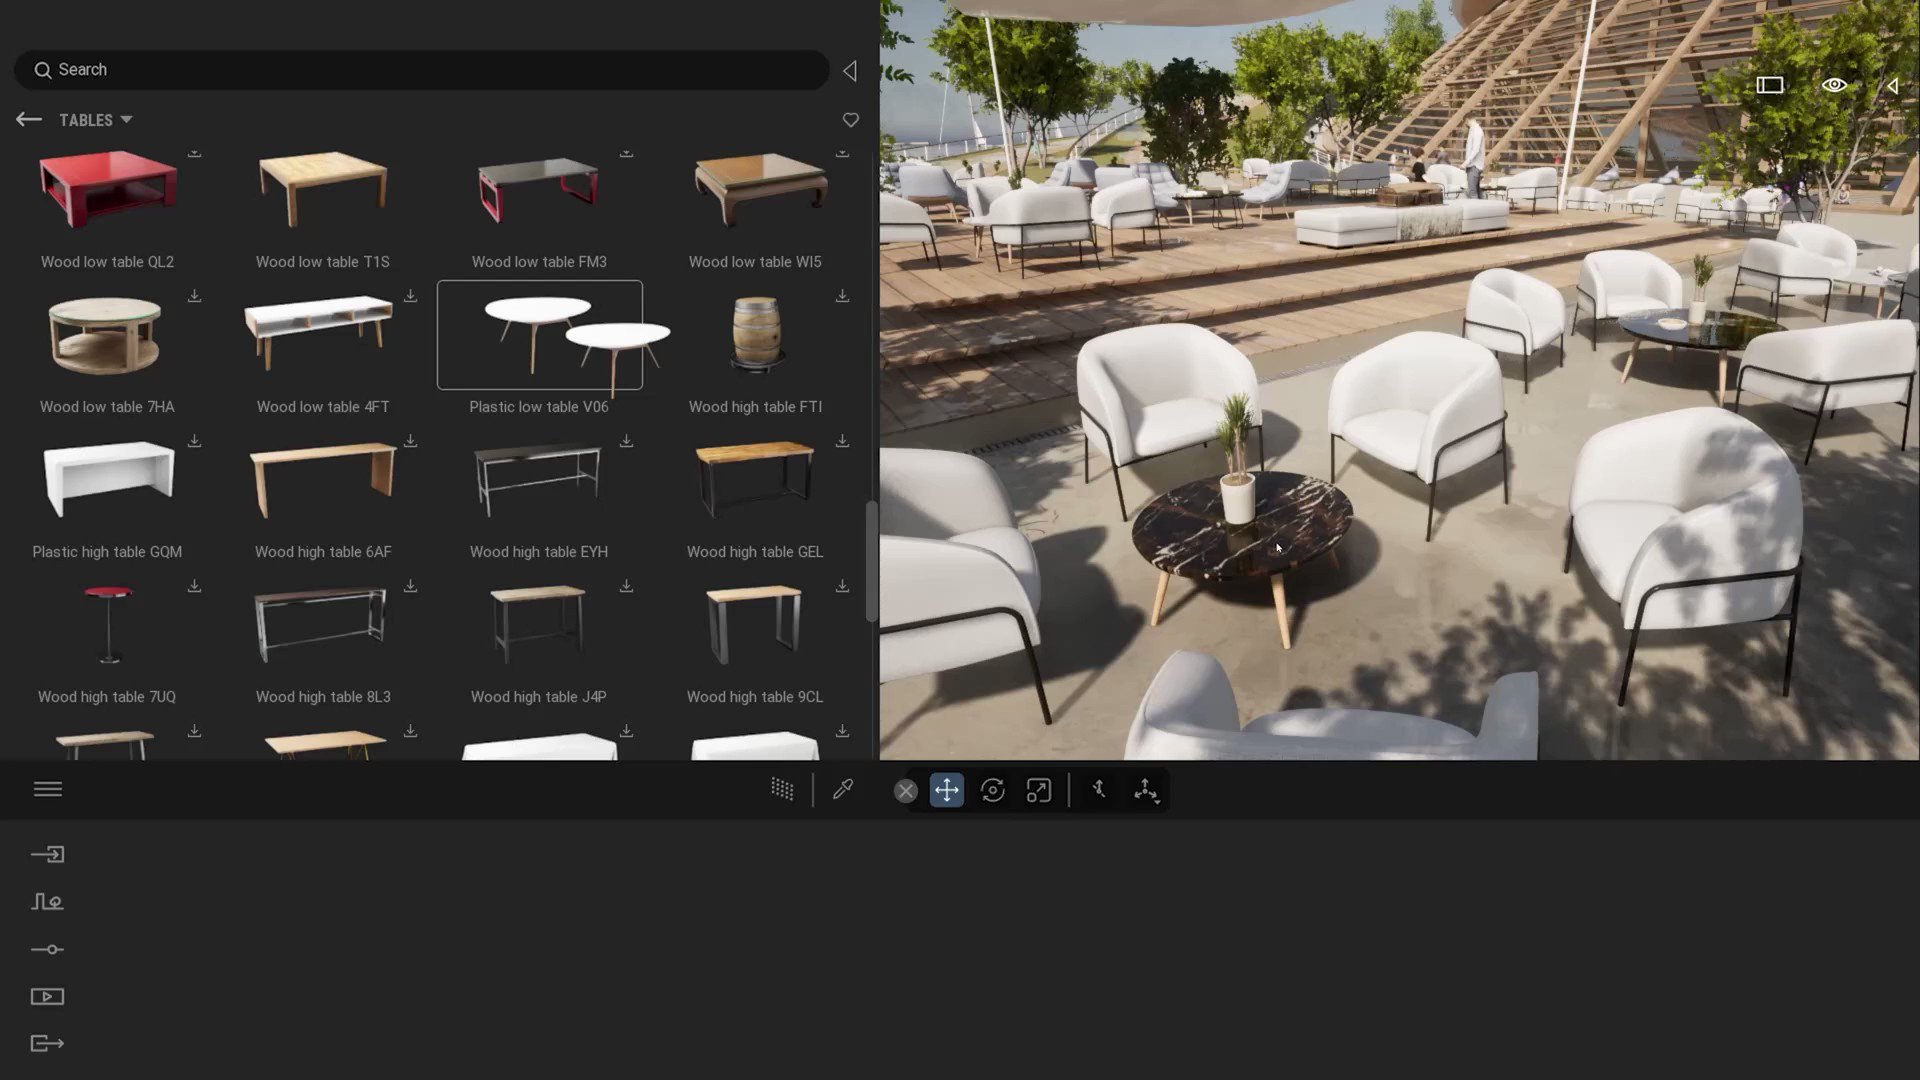Mark favorites with the heart button
Screen dimensions: 1920x1080
850,119
